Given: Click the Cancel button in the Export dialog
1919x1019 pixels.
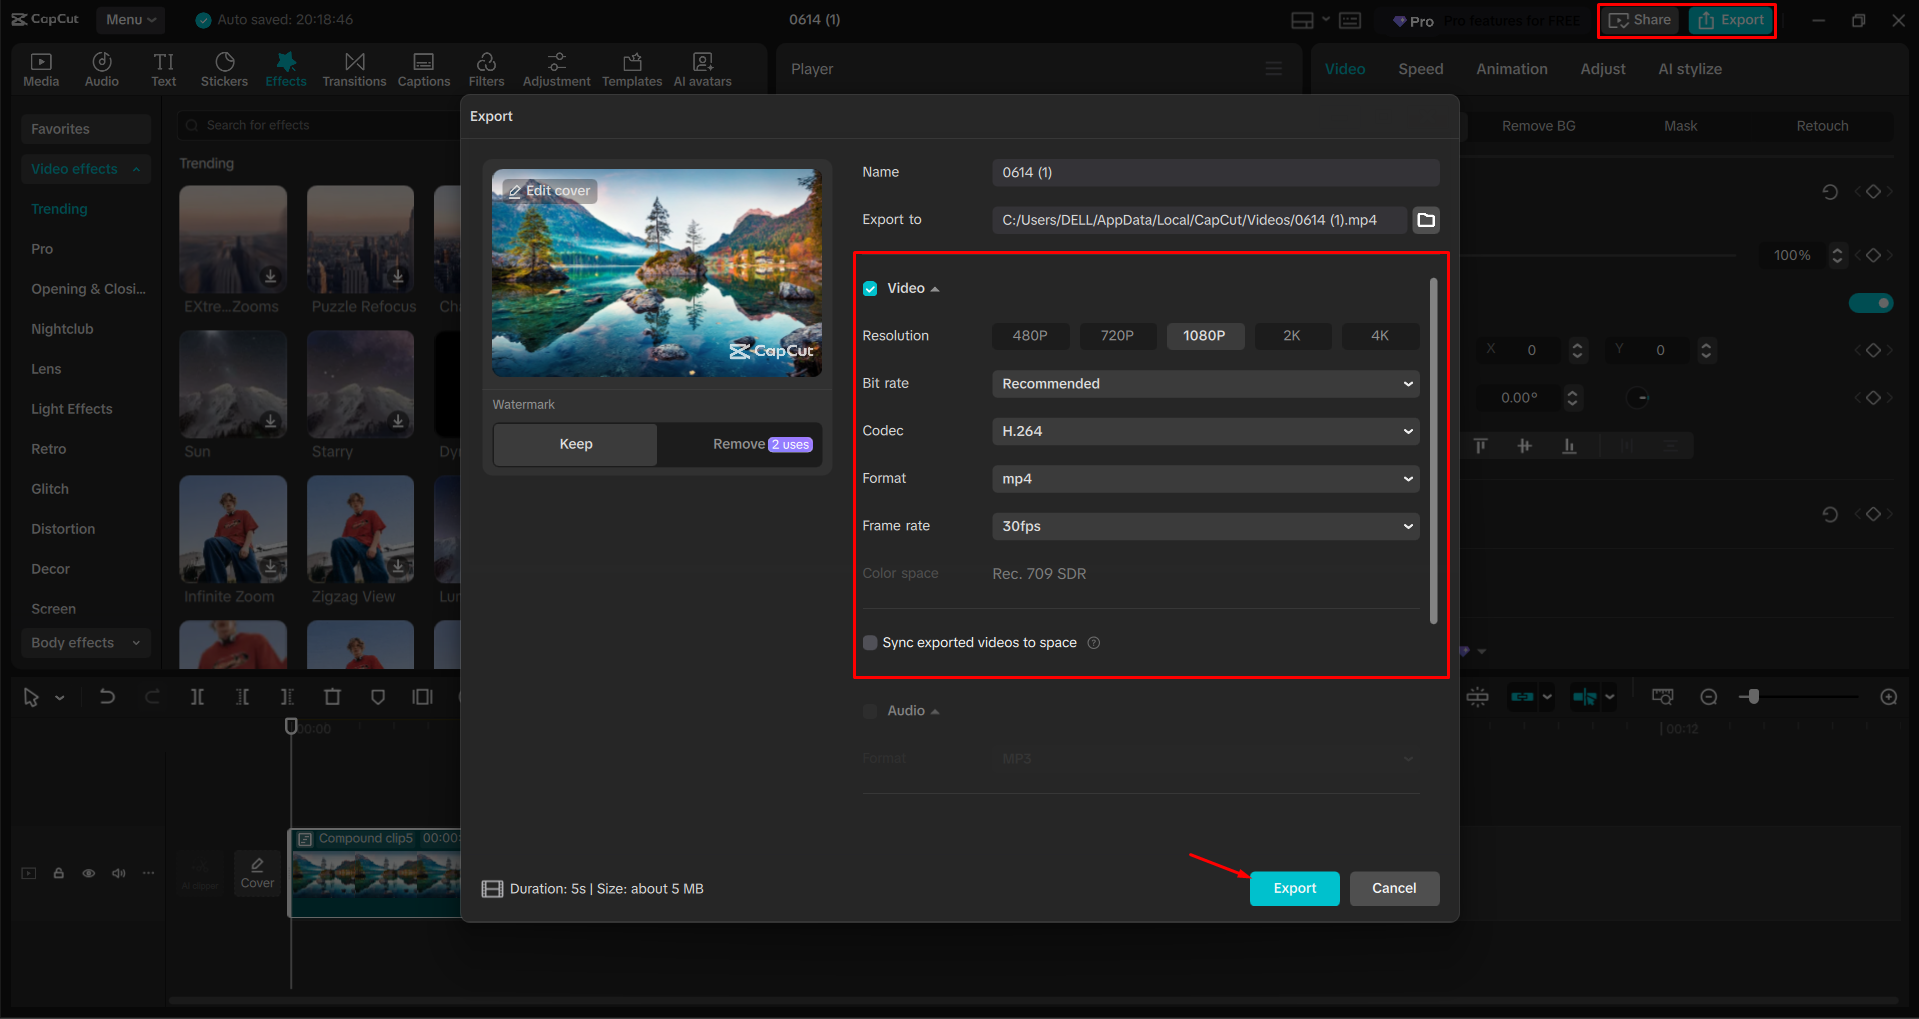Looking at the screenshot, I should (1394, 888).
